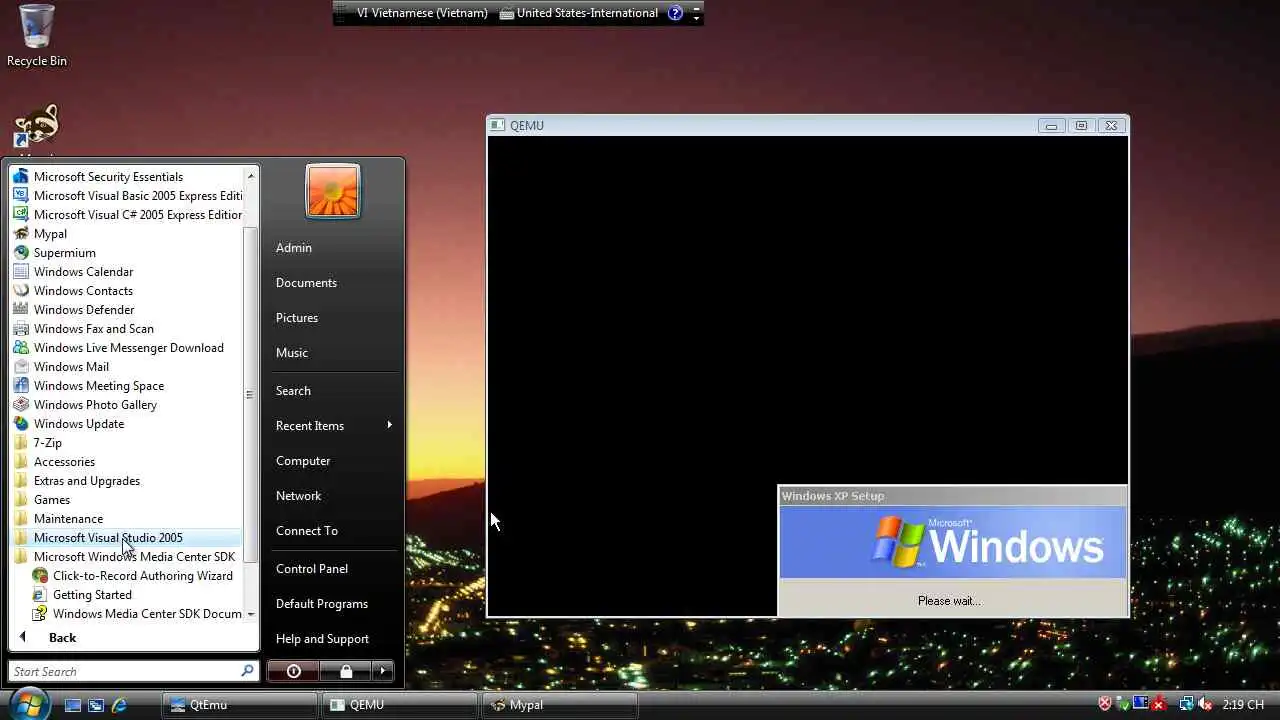The image size is (1280, 720).
Task: Open Windows Fax and Scan
Action: [126, 329]
